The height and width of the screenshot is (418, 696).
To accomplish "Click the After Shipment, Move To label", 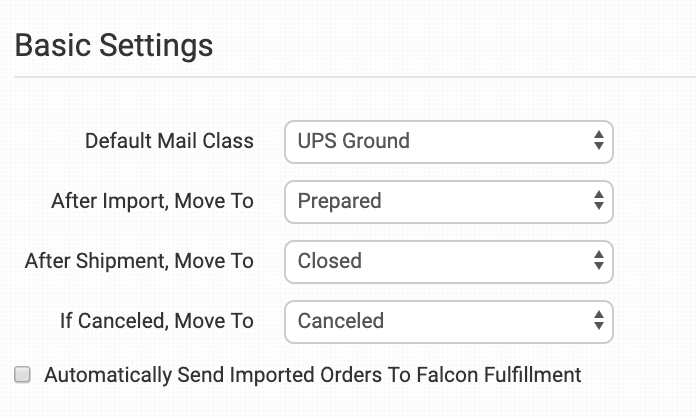I will 139,261.
